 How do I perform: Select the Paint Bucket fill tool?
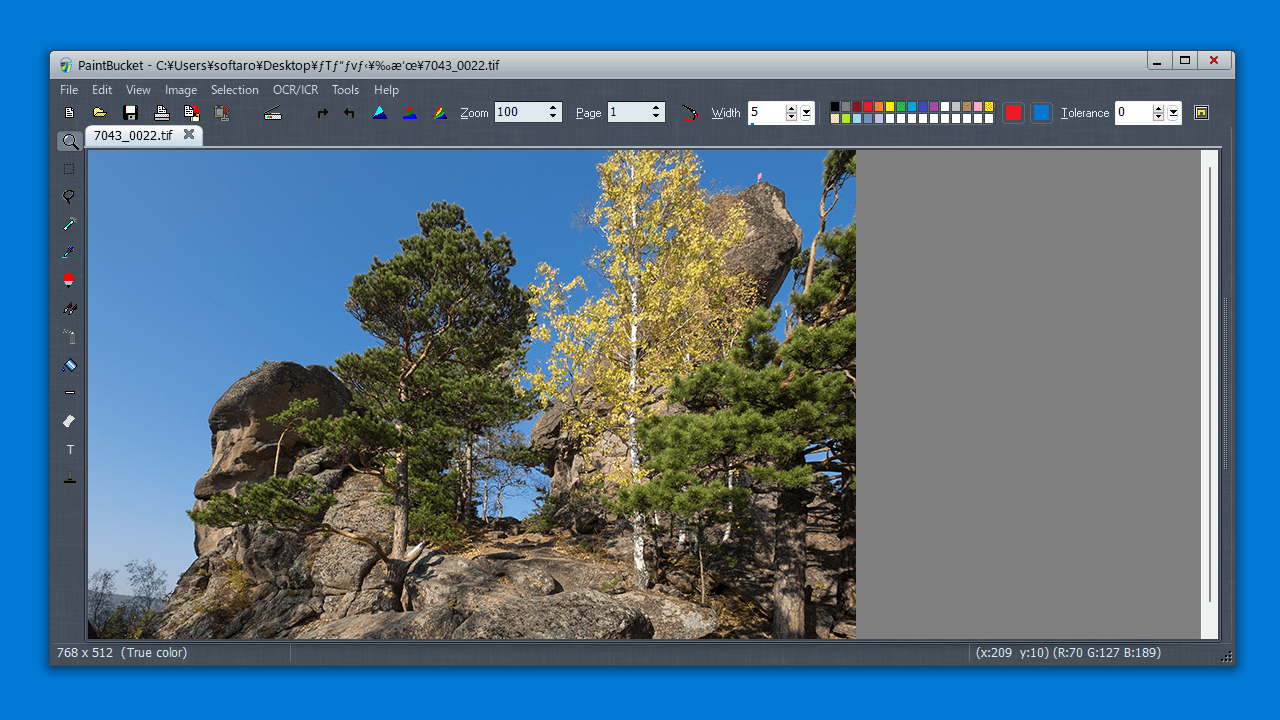[x=69, y=365]
